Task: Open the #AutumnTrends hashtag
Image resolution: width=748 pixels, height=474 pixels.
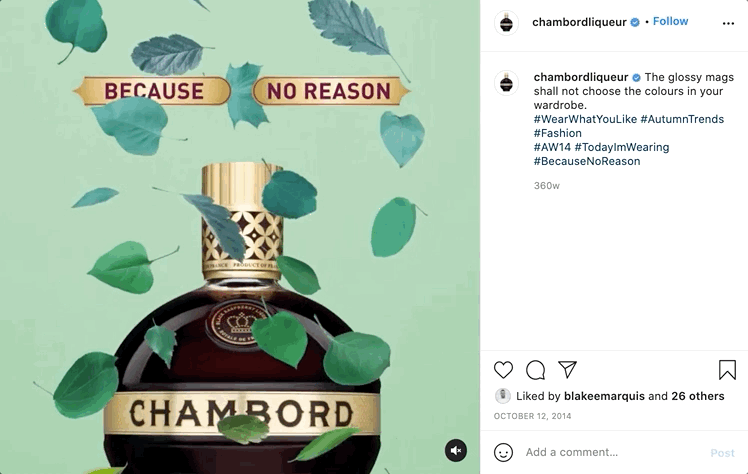Action: pyautogui.click(x=682, y=119)
